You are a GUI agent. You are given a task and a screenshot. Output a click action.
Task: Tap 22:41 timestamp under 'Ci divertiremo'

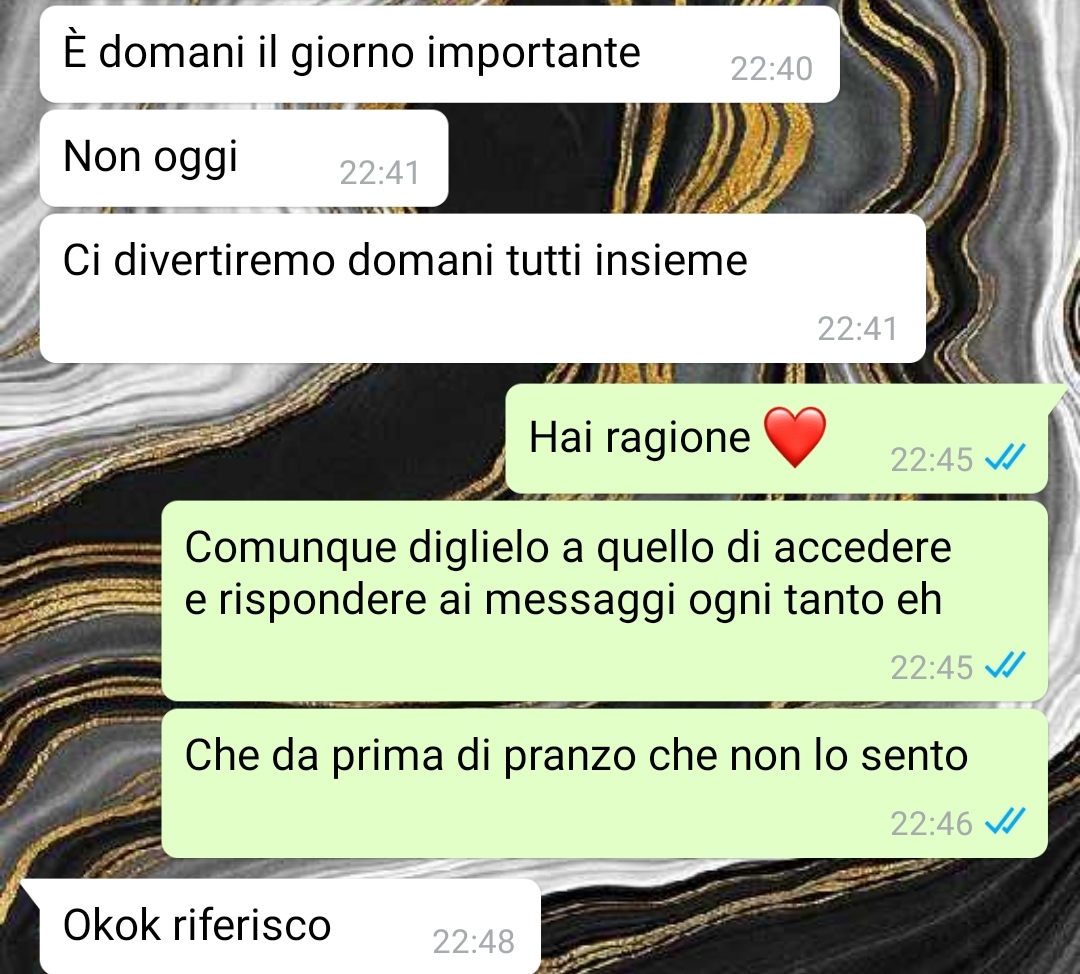coord(858,329)
